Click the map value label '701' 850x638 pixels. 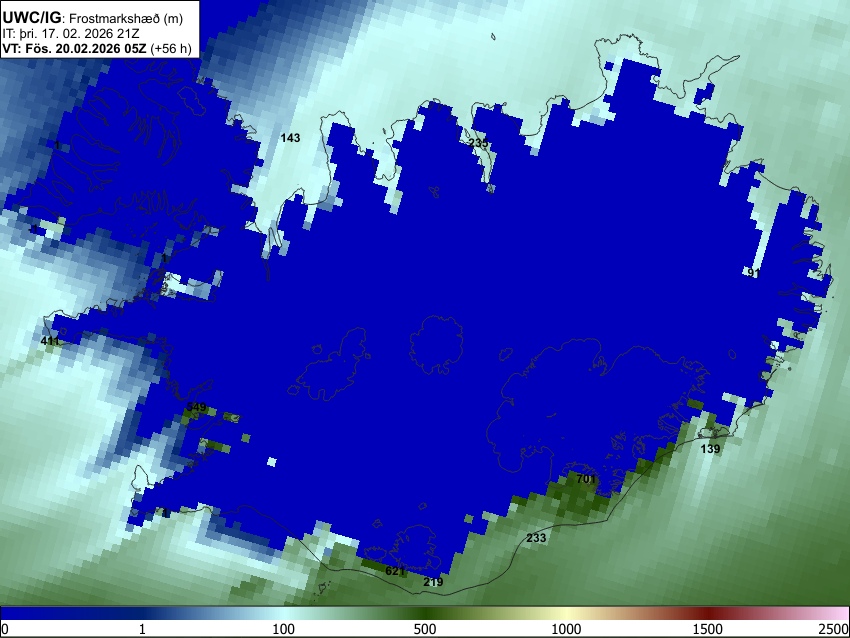click(x=586, y=479)
